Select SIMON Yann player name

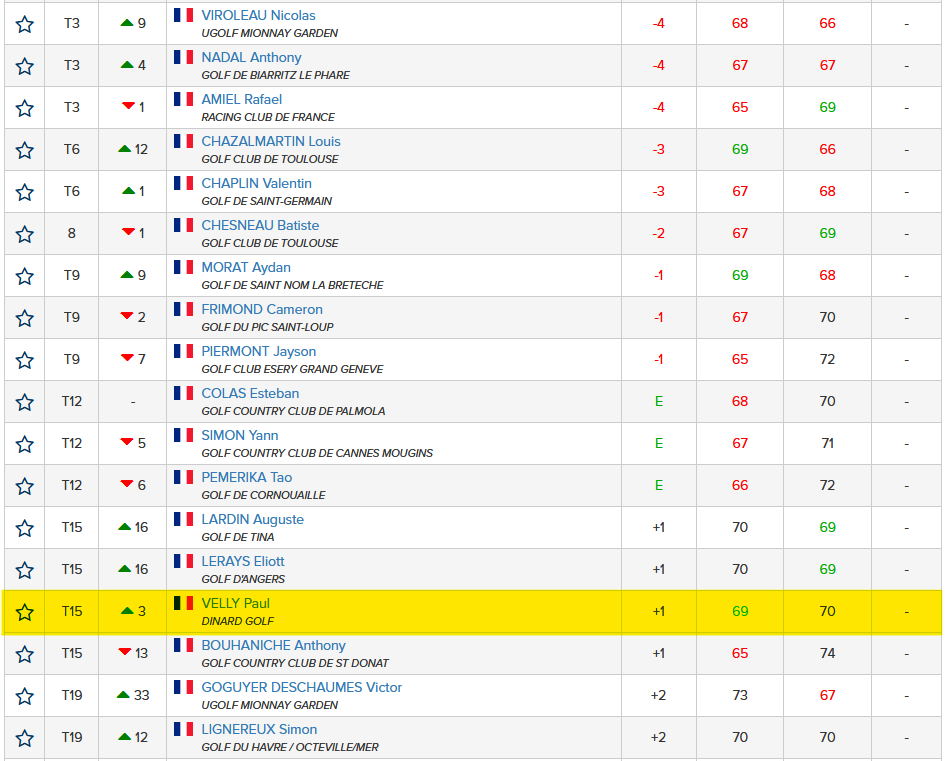pos(240,435)
